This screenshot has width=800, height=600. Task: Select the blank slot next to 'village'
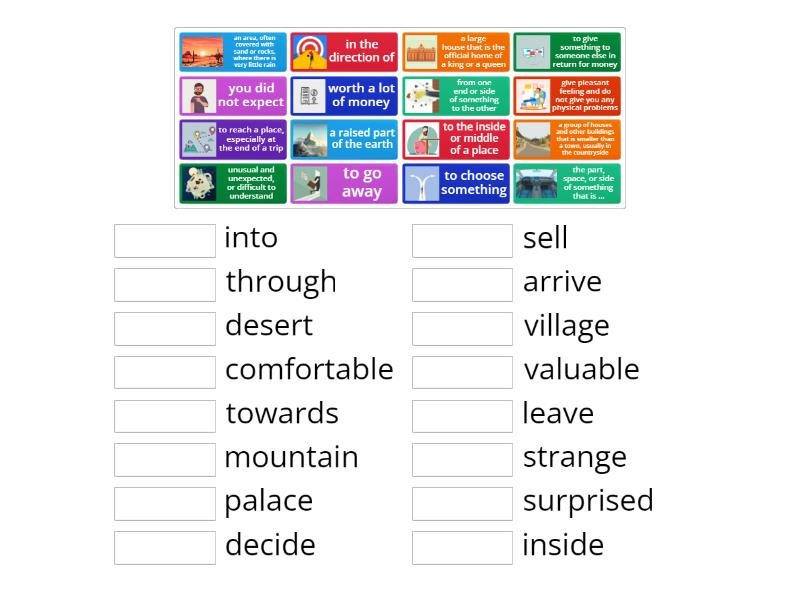pos(462,329)
